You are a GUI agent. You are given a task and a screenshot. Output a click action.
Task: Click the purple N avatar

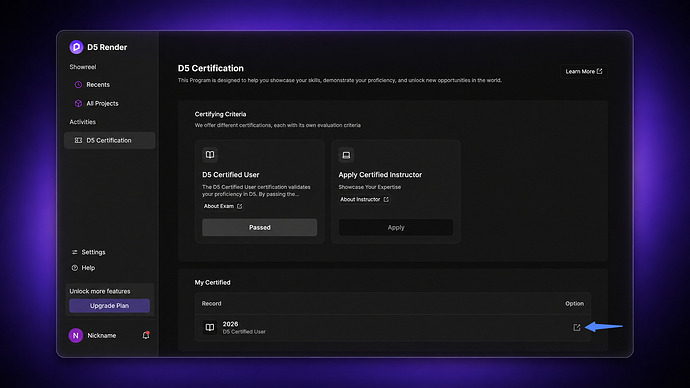tap(76, 335)
